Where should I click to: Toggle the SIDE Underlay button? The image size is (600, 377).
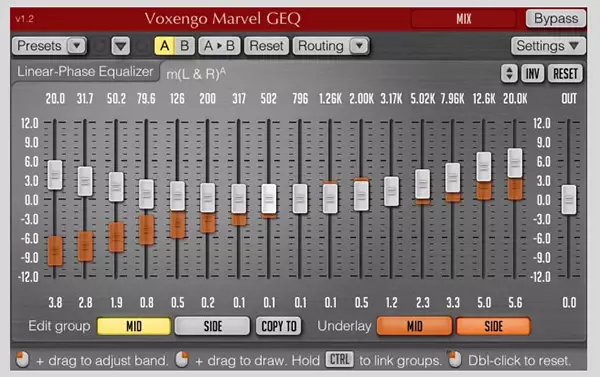pos(493,326)
